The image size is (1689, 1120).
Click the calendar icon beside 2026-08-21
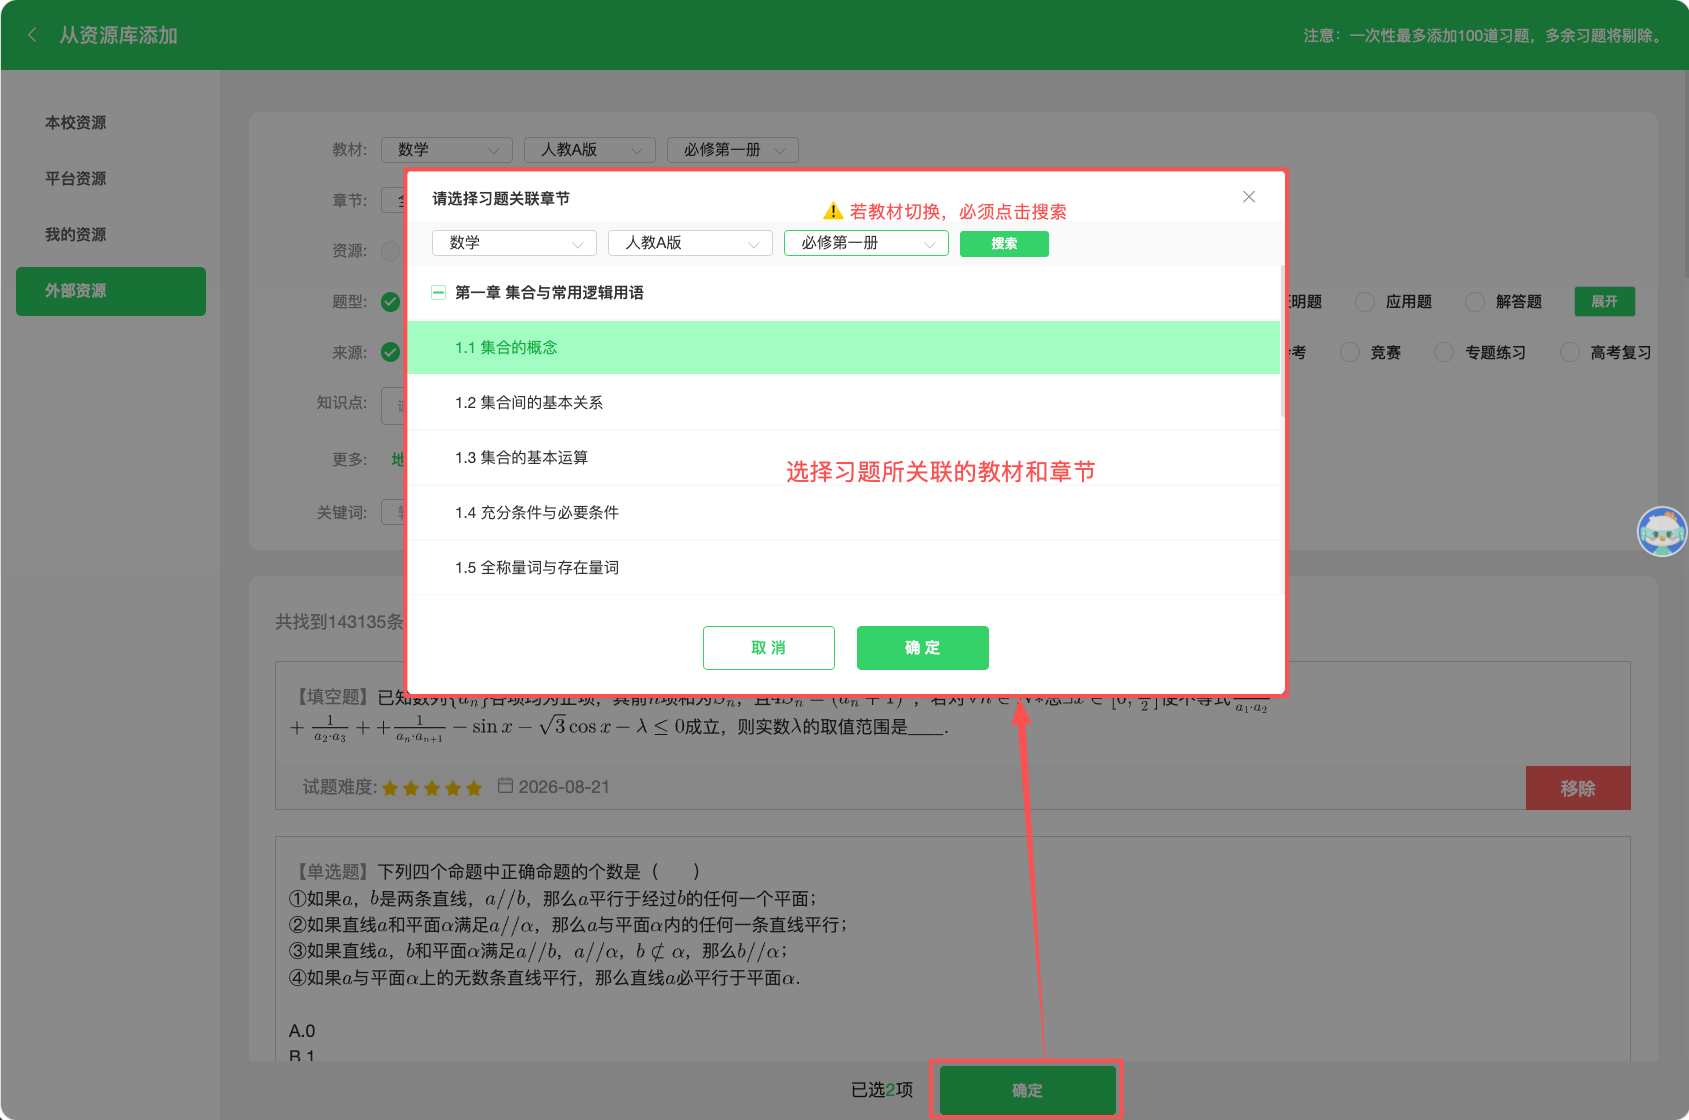tap(505, 786)
